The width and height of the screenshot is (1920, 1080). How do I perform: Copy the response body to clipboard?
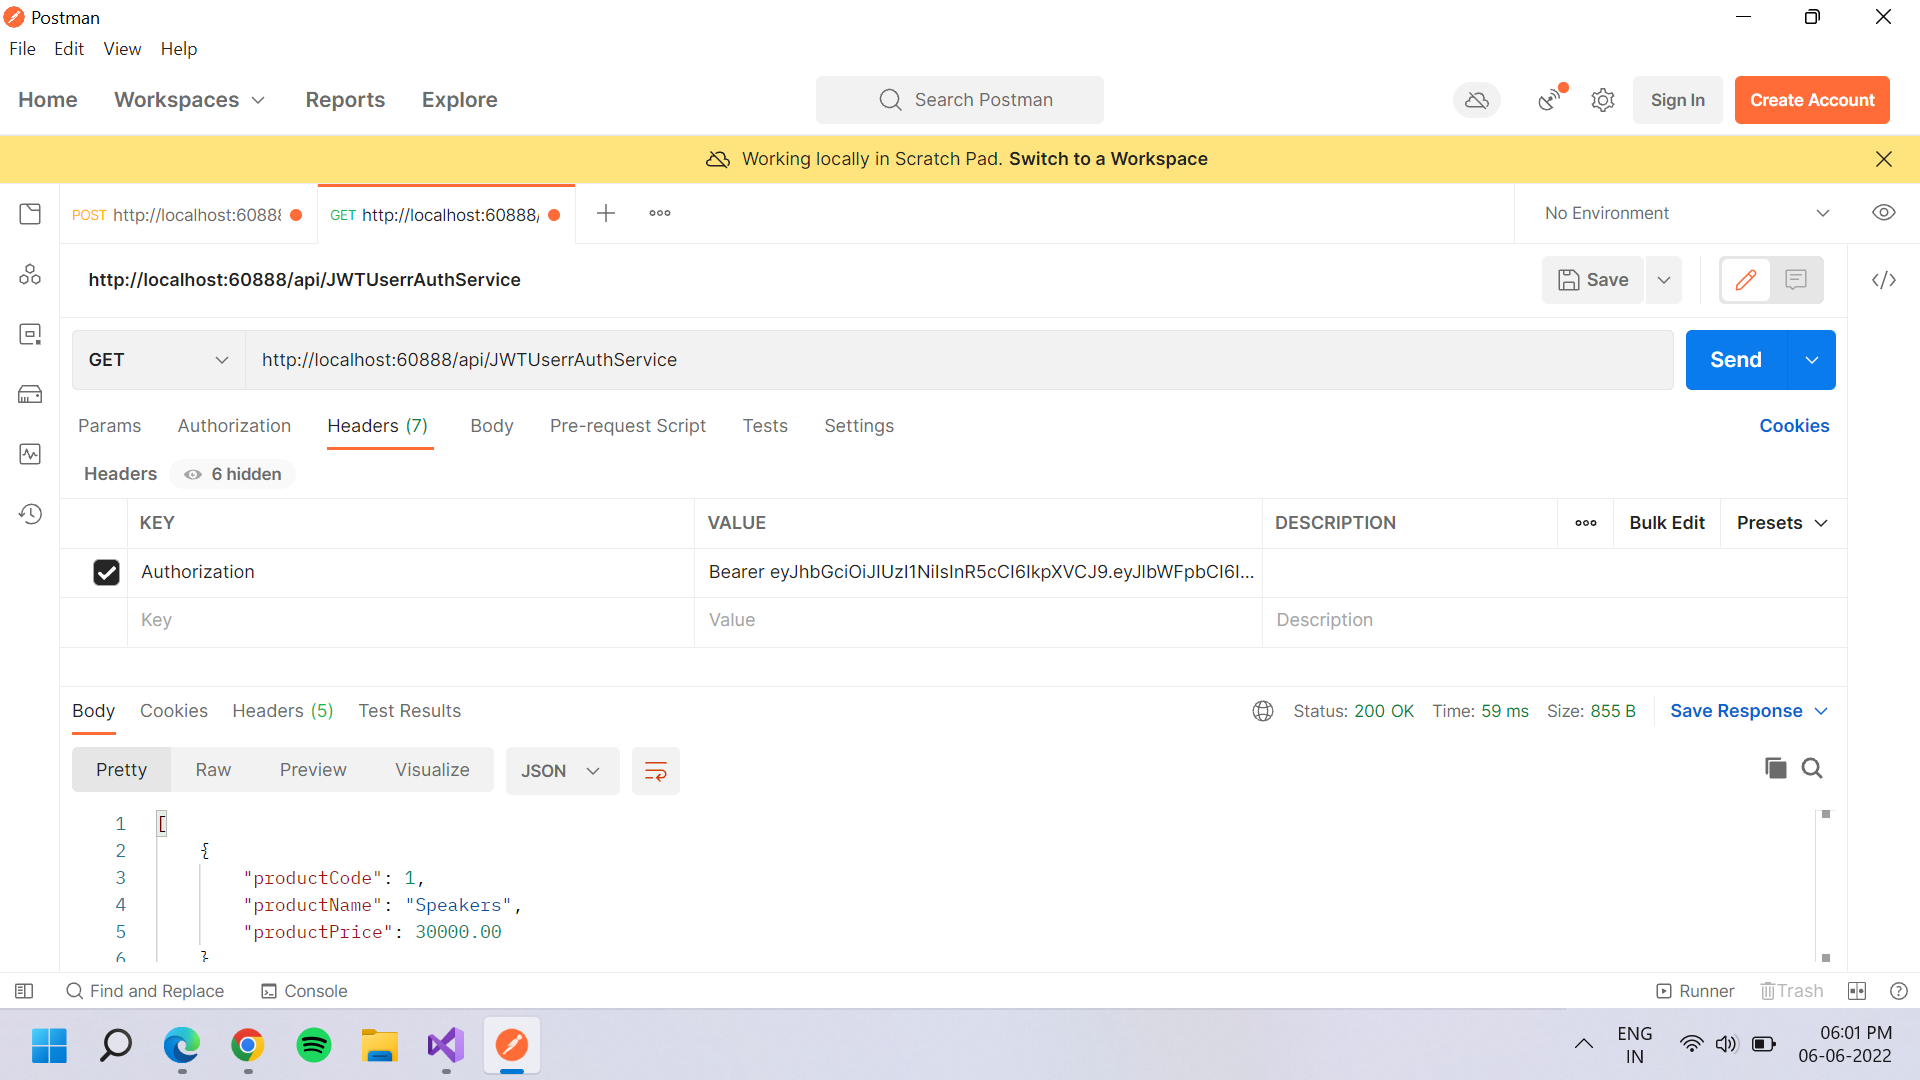(x=1776, y=768)
